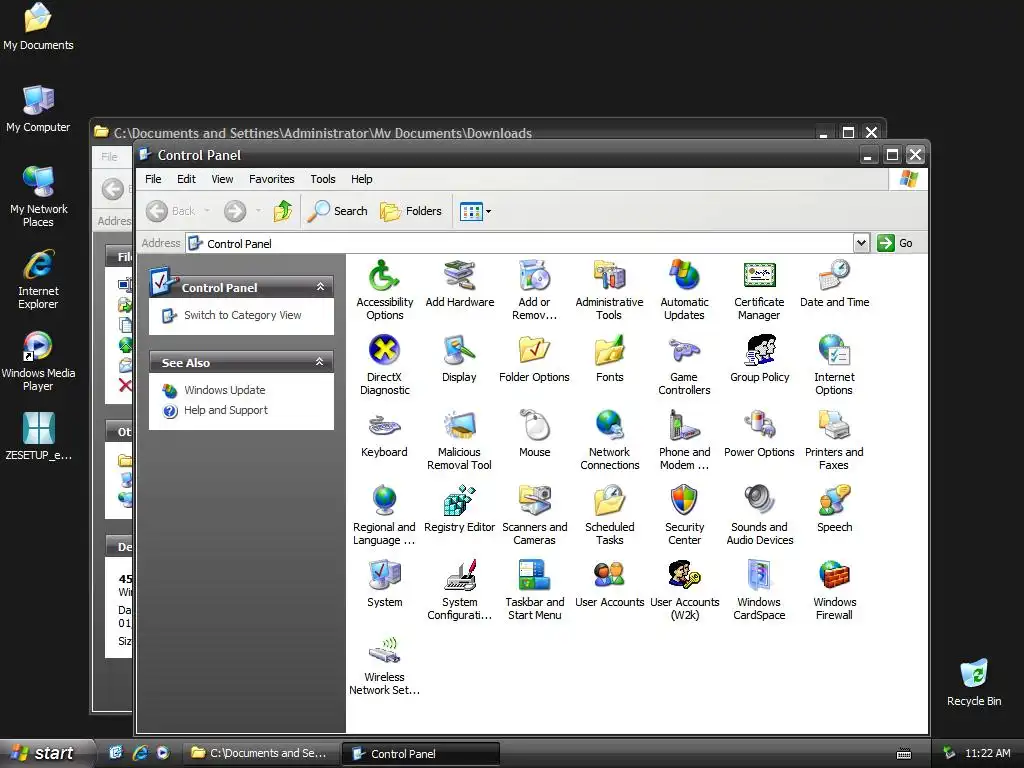The width and height of the screenshot is (1024, 768).
Task: Open Game Controllers settings
Action: 684,365
